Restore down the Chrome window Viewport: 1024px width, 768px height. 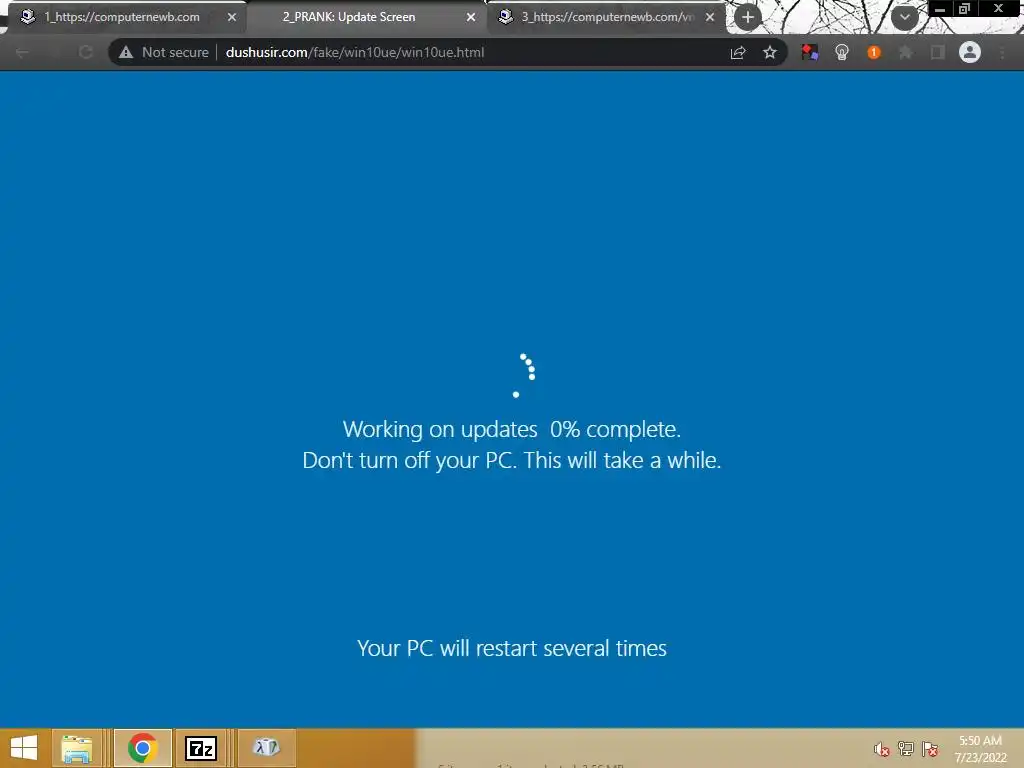964,8
